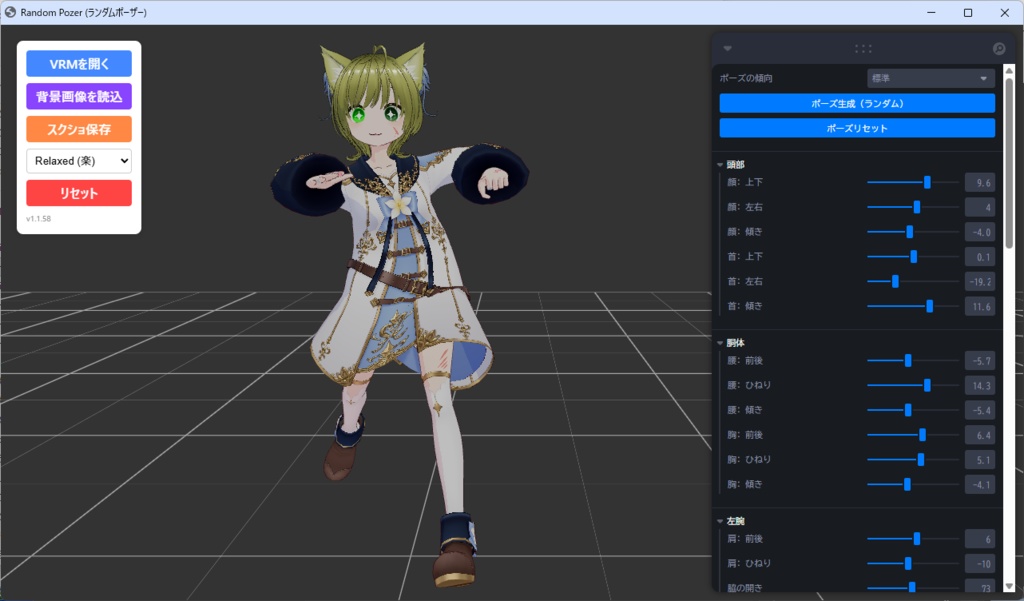Image resolution: width=1024 pixels, height=601 pixels.
Task: Click the Random Pozer app icon in titlebar
Action: coord(10,12)
